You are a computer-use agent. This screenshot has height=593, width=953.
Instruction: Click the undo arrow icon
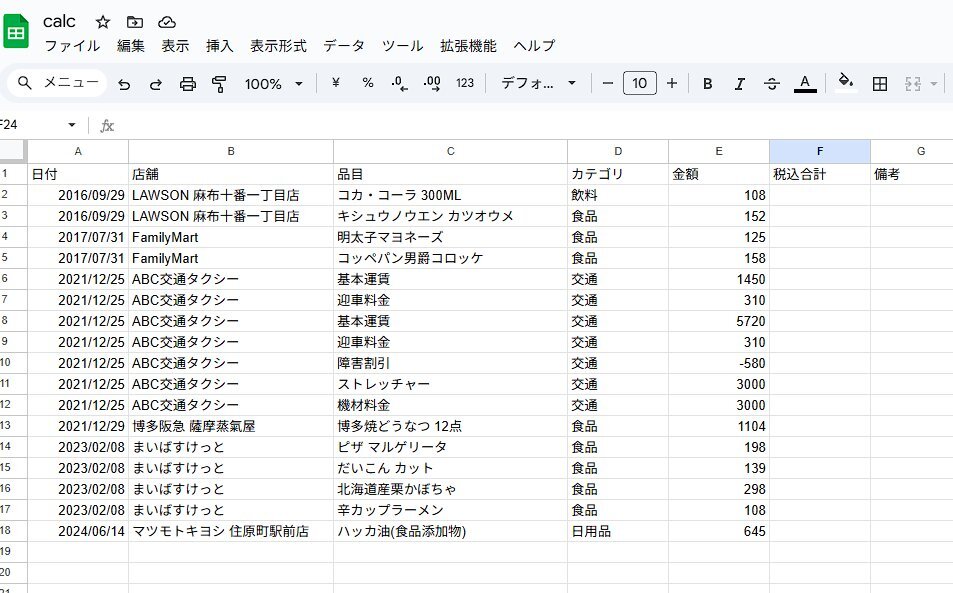point(124,84)
